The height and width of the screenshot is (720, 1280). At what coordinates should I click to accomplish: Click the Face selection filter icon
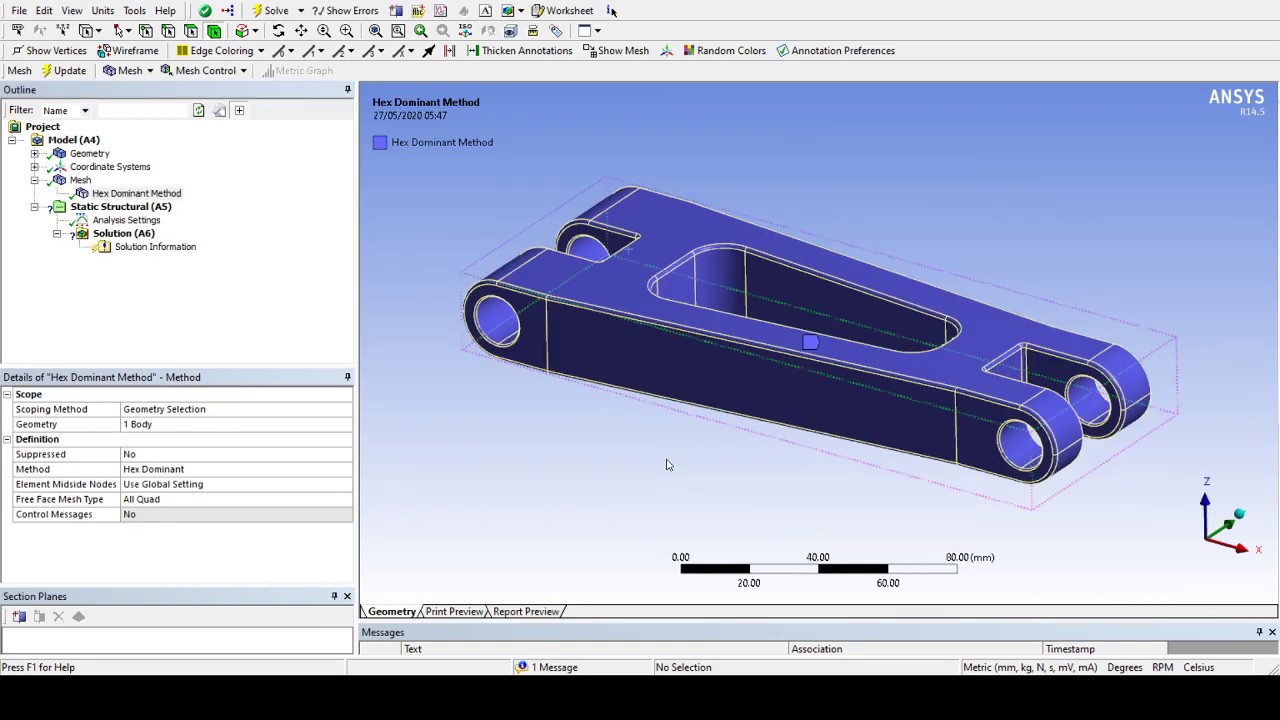[x=191, y=31]
